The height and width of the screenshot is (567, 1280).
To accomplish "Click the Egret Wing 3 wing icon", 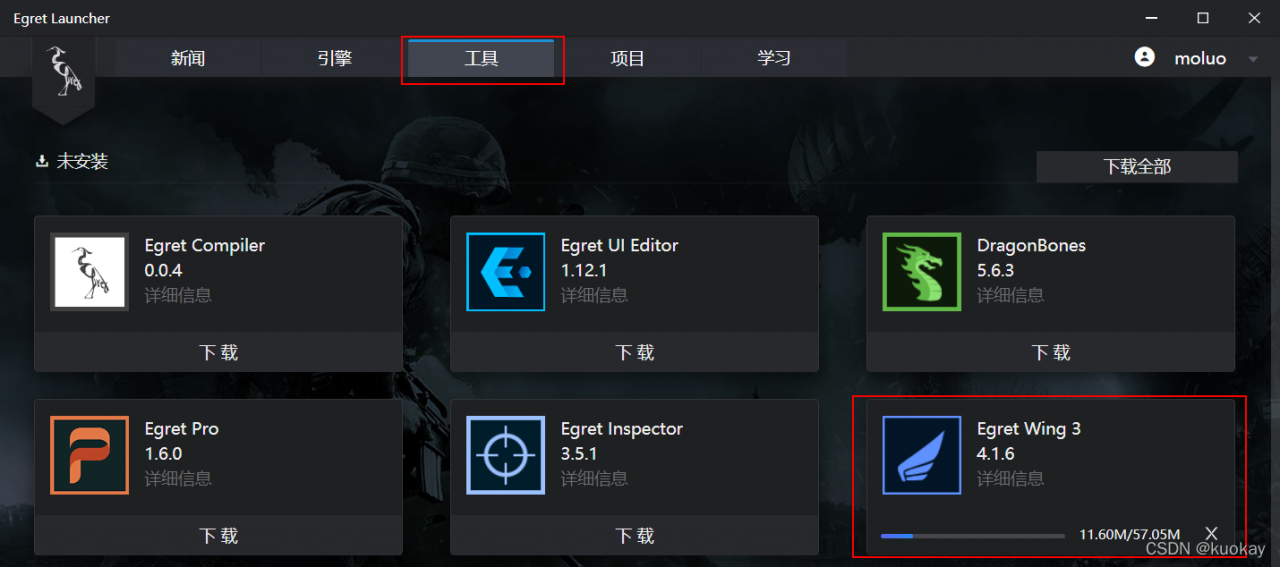I will [921, 455].
